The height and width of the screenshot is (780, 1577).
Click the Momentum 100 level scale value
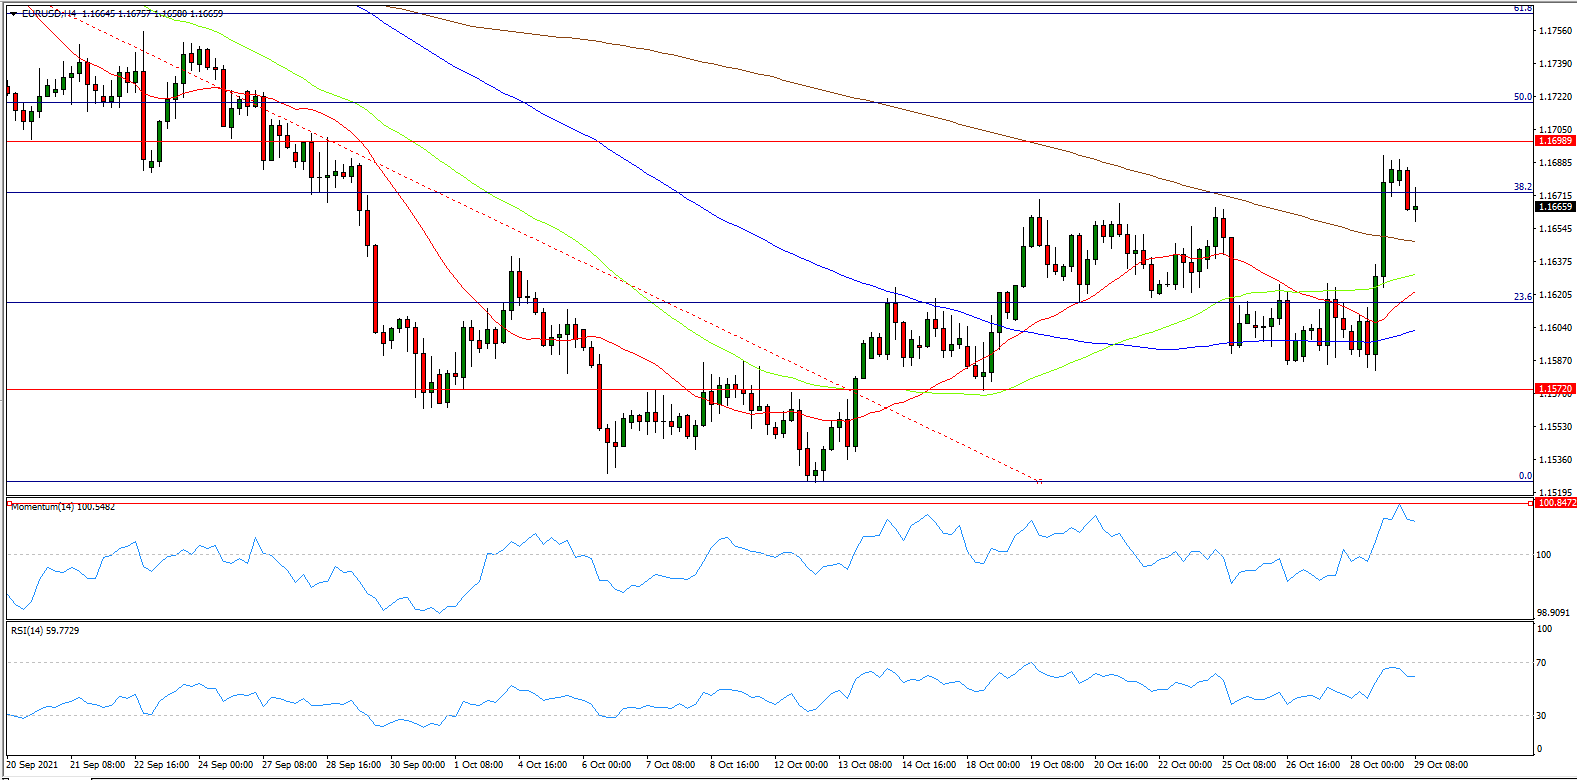tap(1544, 555)
